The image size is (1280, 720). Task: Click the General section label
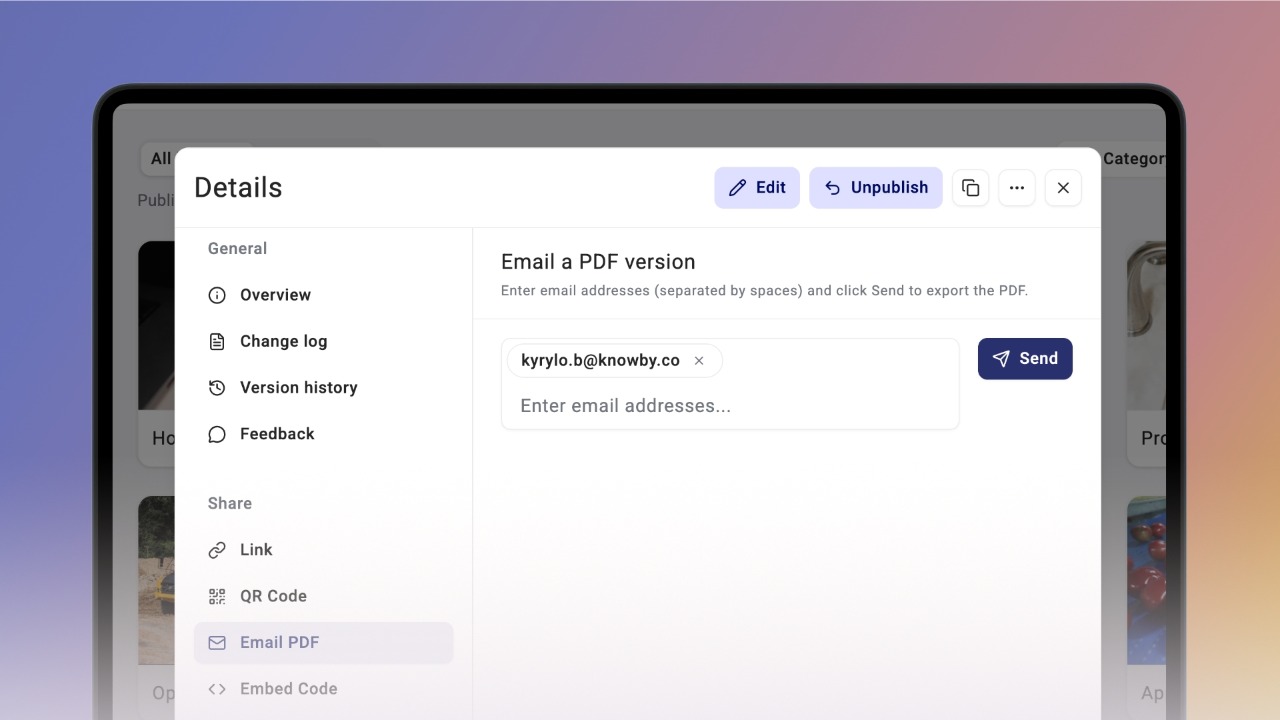tap(237, 249)
